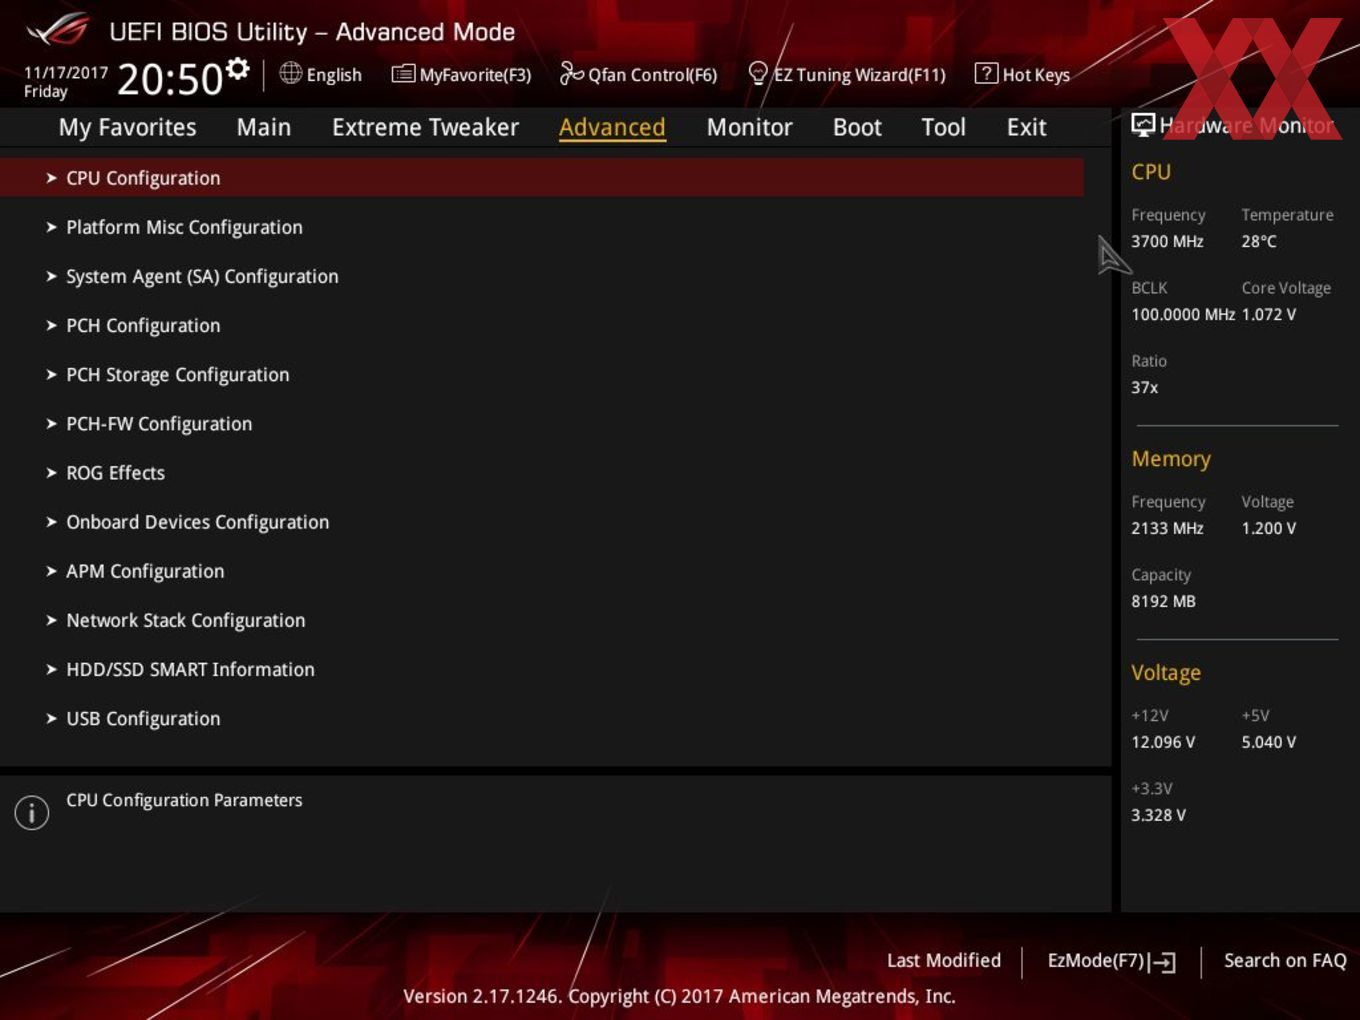Show the Hot Keys list label
Viewport: 1360px width, 1020px height.
point(1036,74)
